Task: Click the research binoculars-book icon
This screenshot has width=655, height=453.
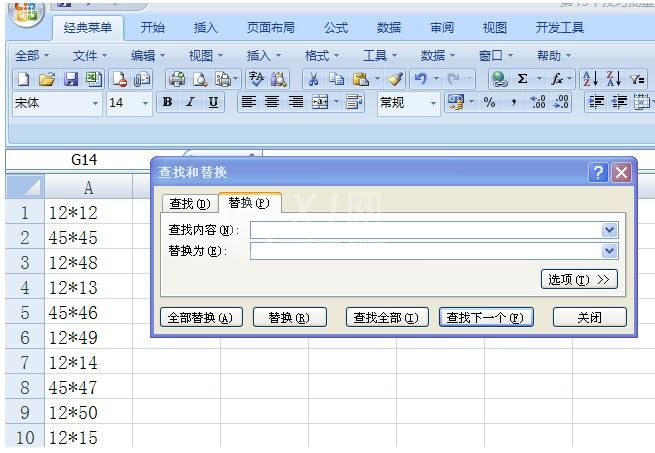Action: (x=279, y=79)
